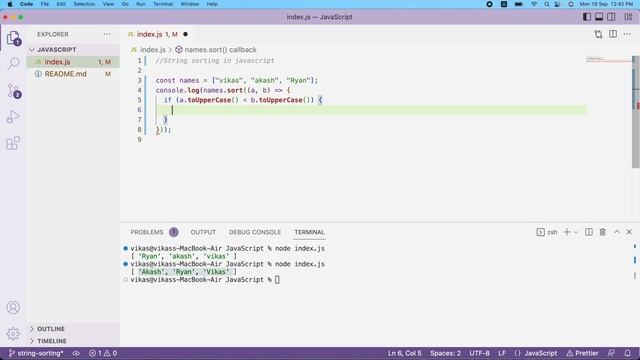640x360 pixels.
Task: Click the unsaved dot on index.js tab
Action: (185, 34)
